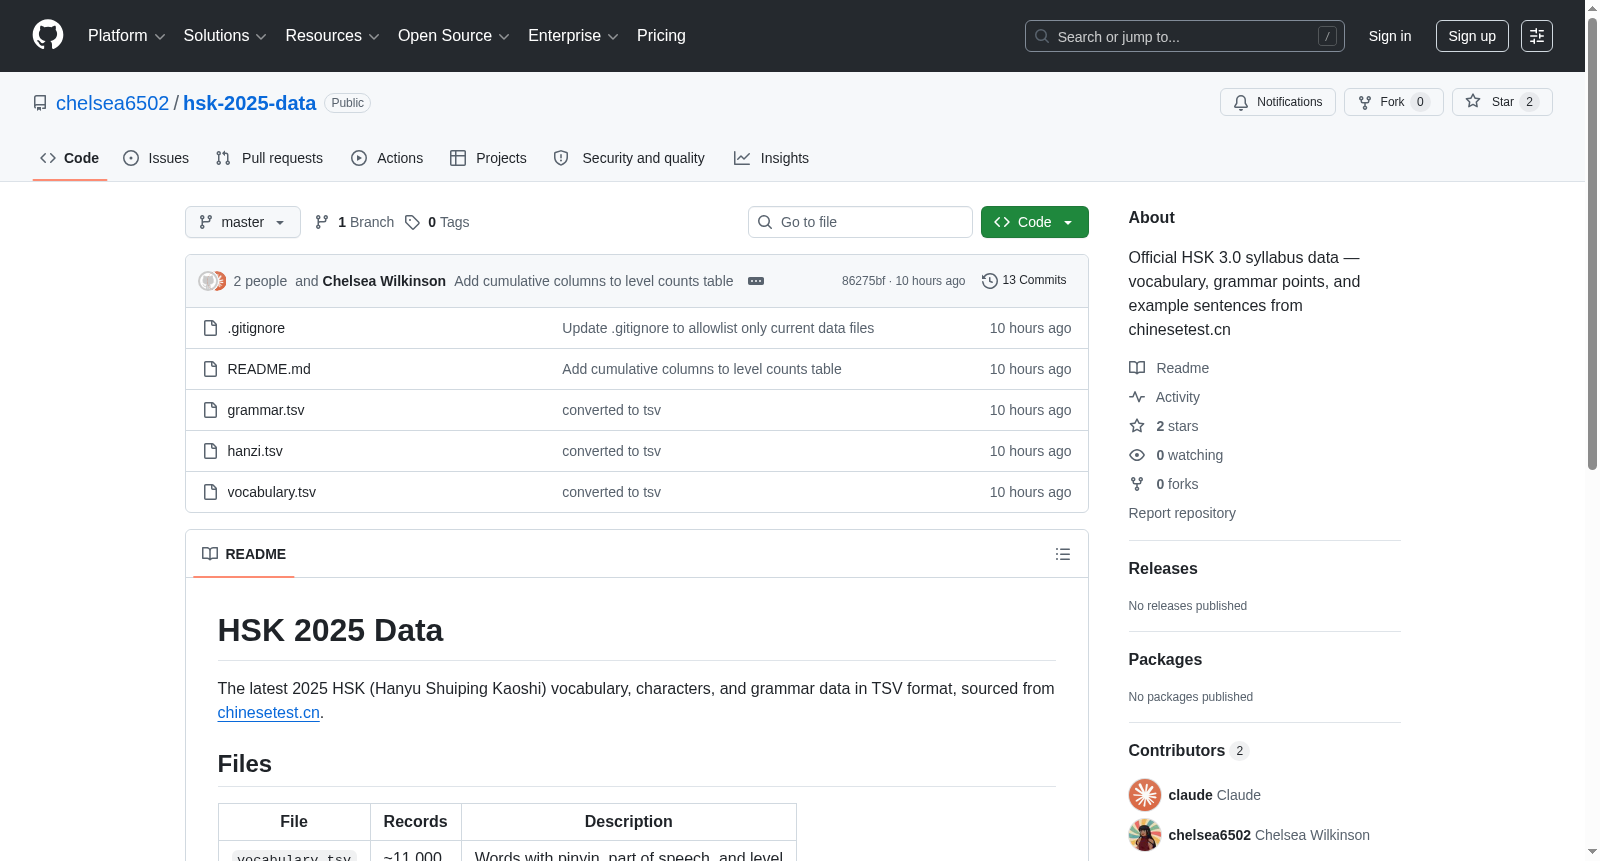Click the commit history clock icon
Viewport: 1600px width, 861px height.
(x=990, y=281)
